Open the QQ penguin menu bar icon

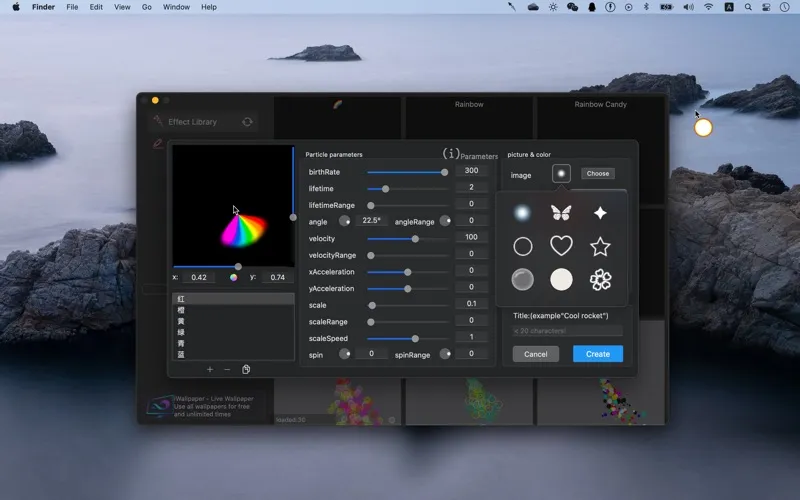click(592, 7)
